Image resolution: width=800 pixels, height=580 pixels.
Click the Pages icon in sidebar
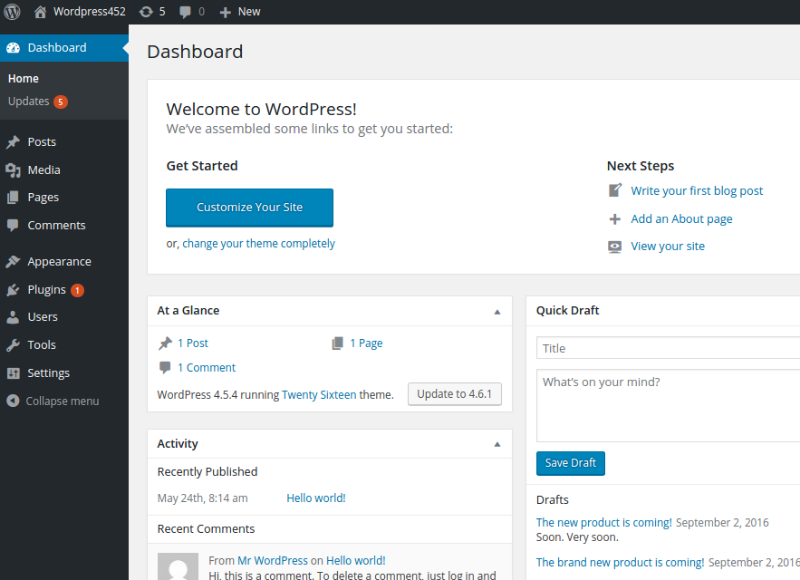13,197
